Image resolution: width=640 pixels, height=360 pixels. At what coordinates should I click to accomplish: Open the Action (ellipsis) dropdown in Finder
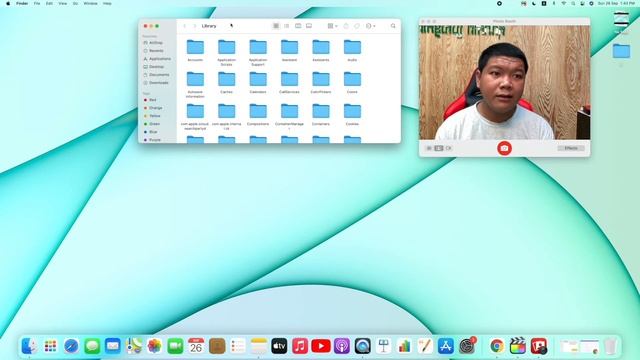(x=371, y=26)
